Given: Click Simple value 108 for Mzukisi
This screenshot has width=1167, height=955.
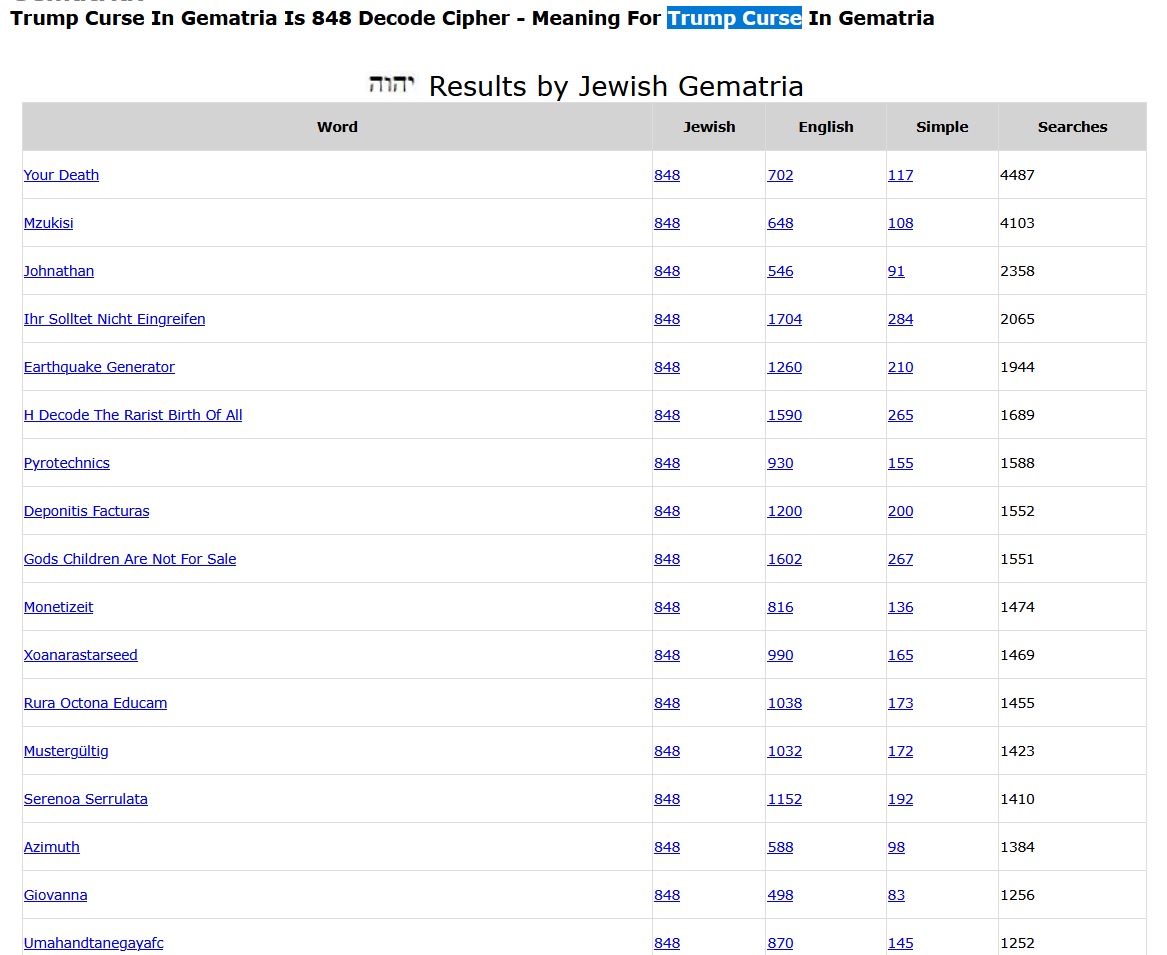Looking at the screenshot, I should point(901,223).
